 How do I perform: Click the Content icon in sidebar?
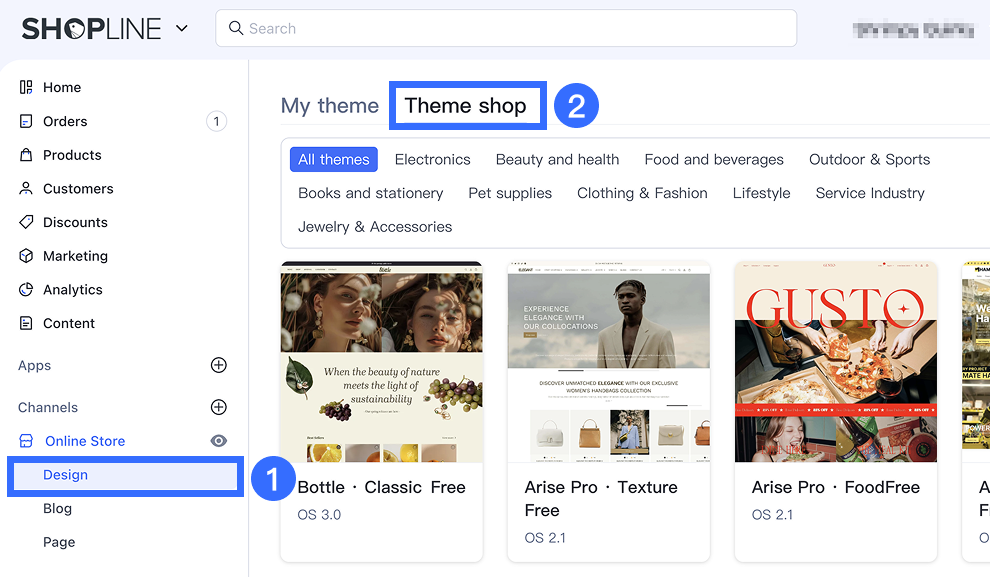click(26, 323)
